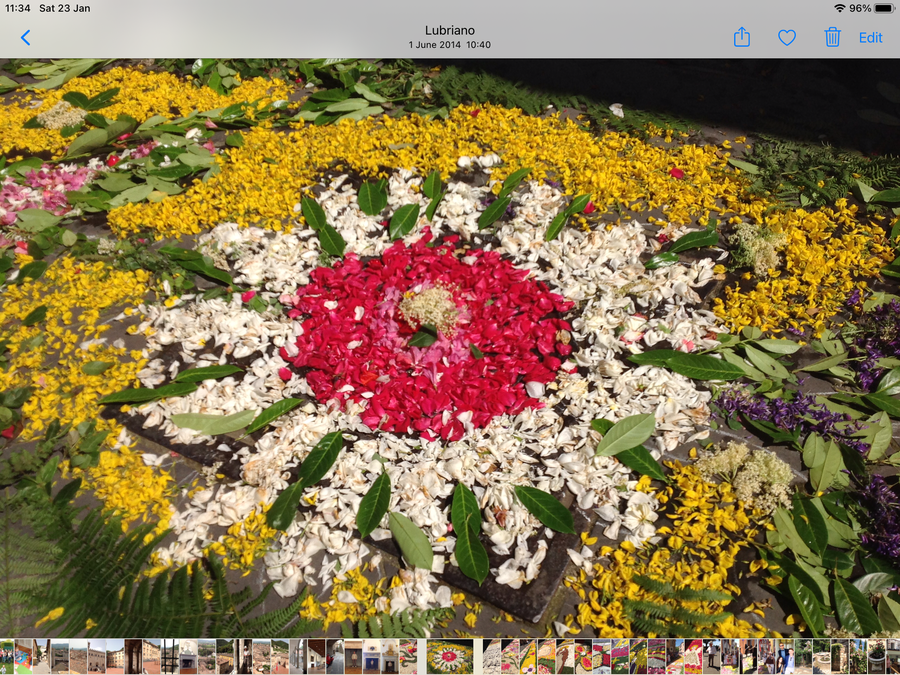This screenshot has height=675, width=900.
Task: Tap the Wi-Fi status icon
Action: pos(840,8)
